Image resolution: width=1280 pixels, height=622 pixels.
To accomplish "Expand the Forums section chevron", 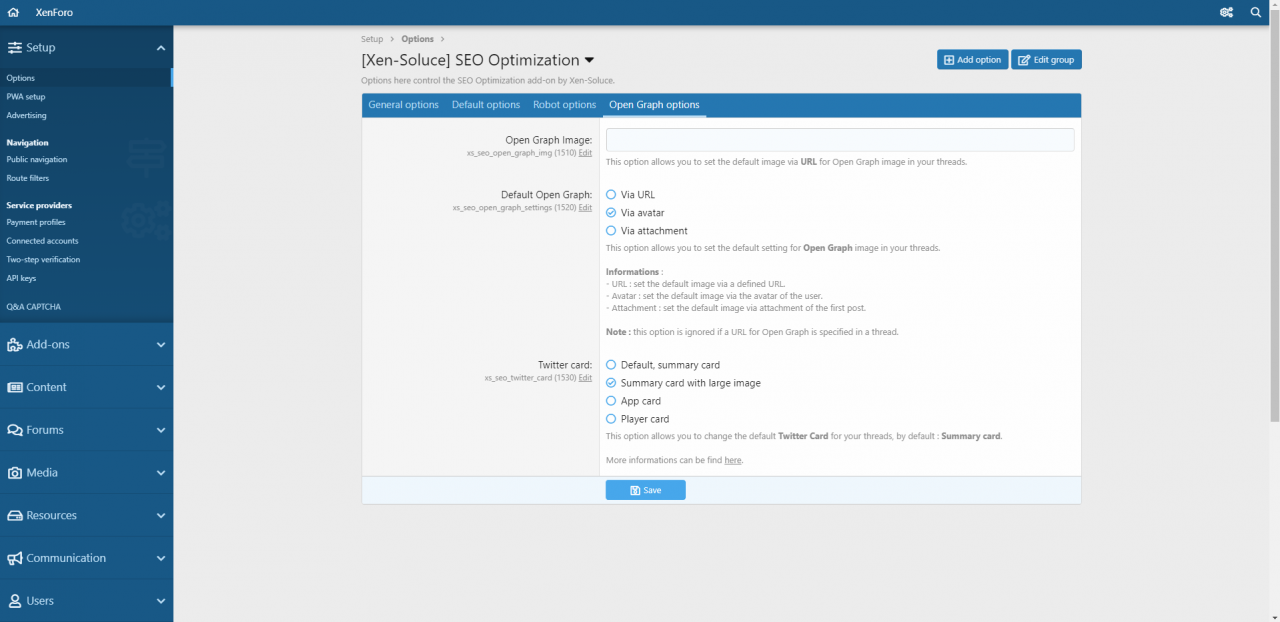I will click(161, 430).
